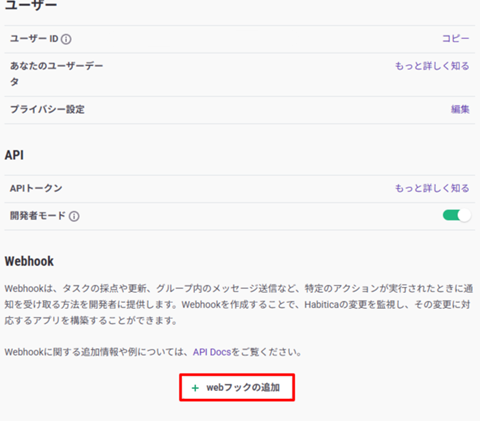The image size is (480, 421).
Task: Click the Webhook section heading
Action: (x=29, y=261)
